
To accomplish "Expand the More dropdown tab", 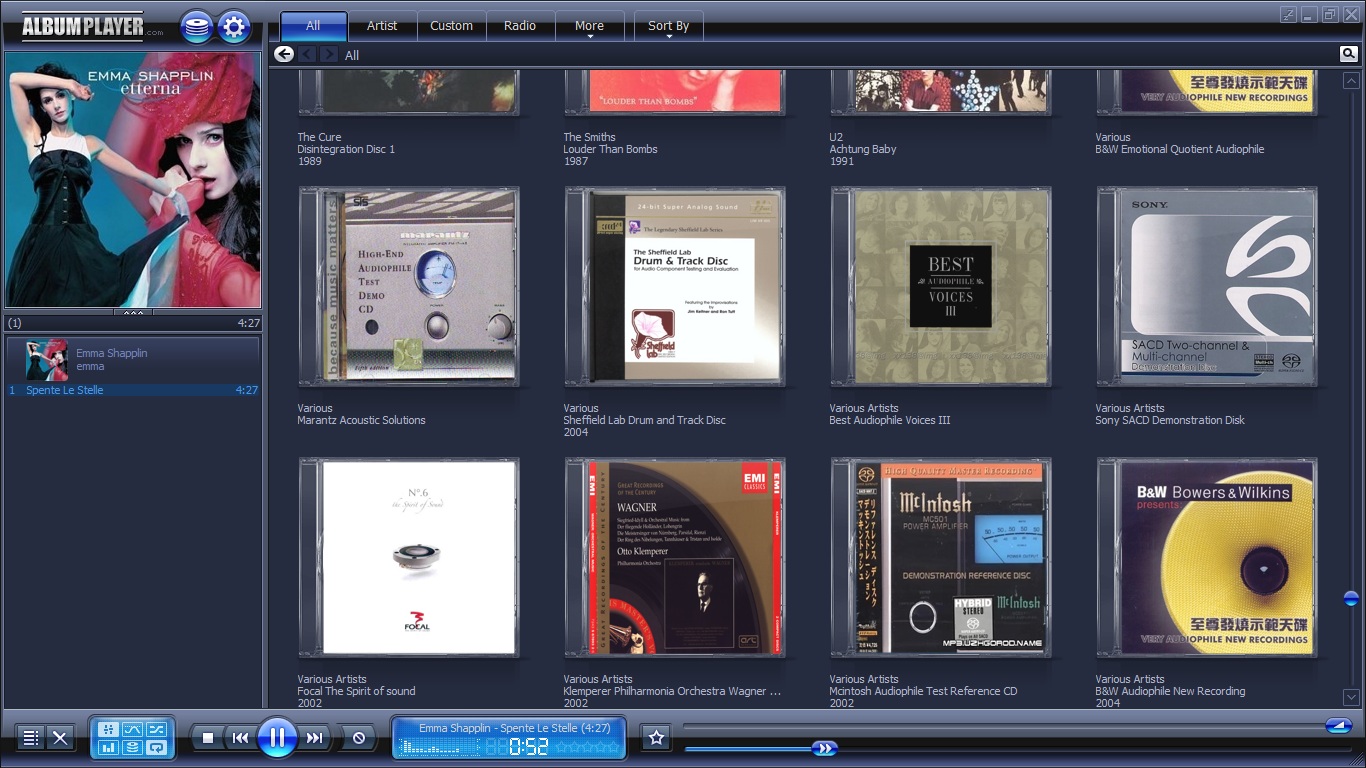I will tap(589, 27).
